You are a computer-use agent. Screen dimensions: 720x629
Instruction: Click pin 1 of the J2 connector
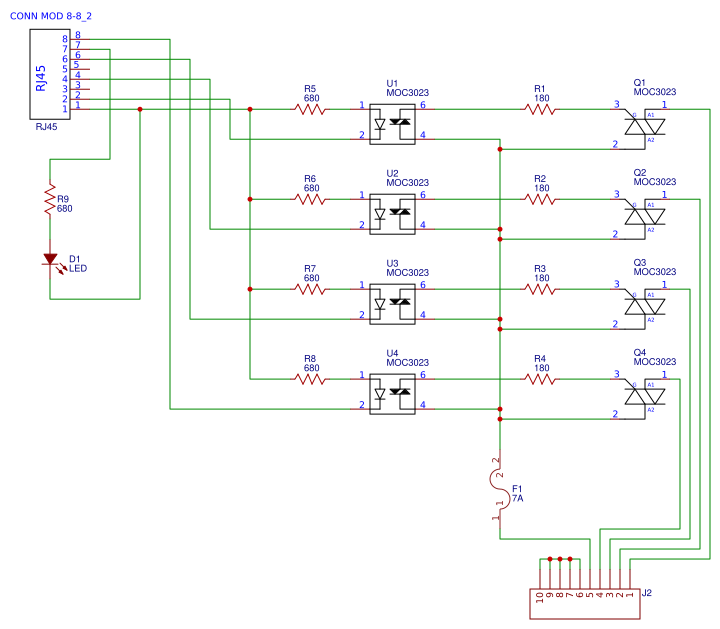pos(630,580)
